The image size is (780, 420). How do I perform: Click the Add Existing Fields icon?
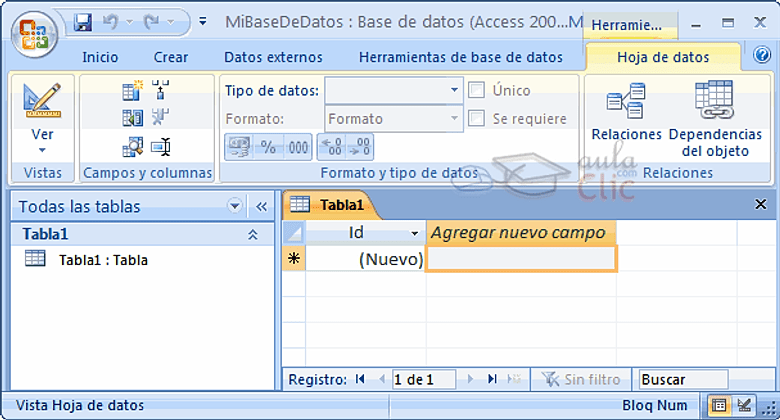coord(132,118)
